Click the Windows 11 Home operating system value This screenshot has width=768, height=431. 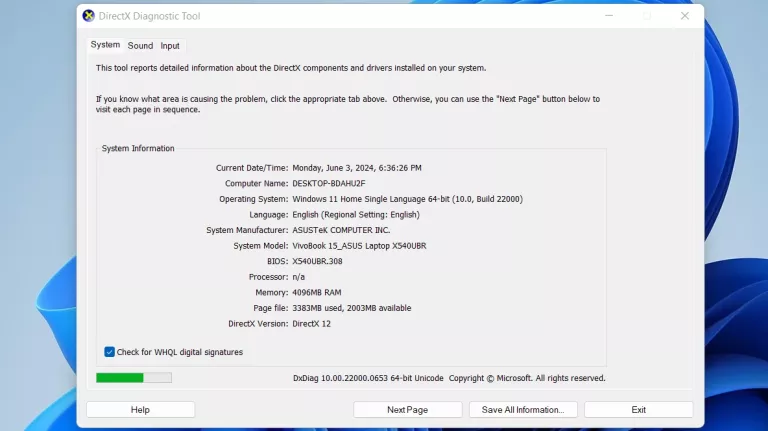click(x=408, y=199)
